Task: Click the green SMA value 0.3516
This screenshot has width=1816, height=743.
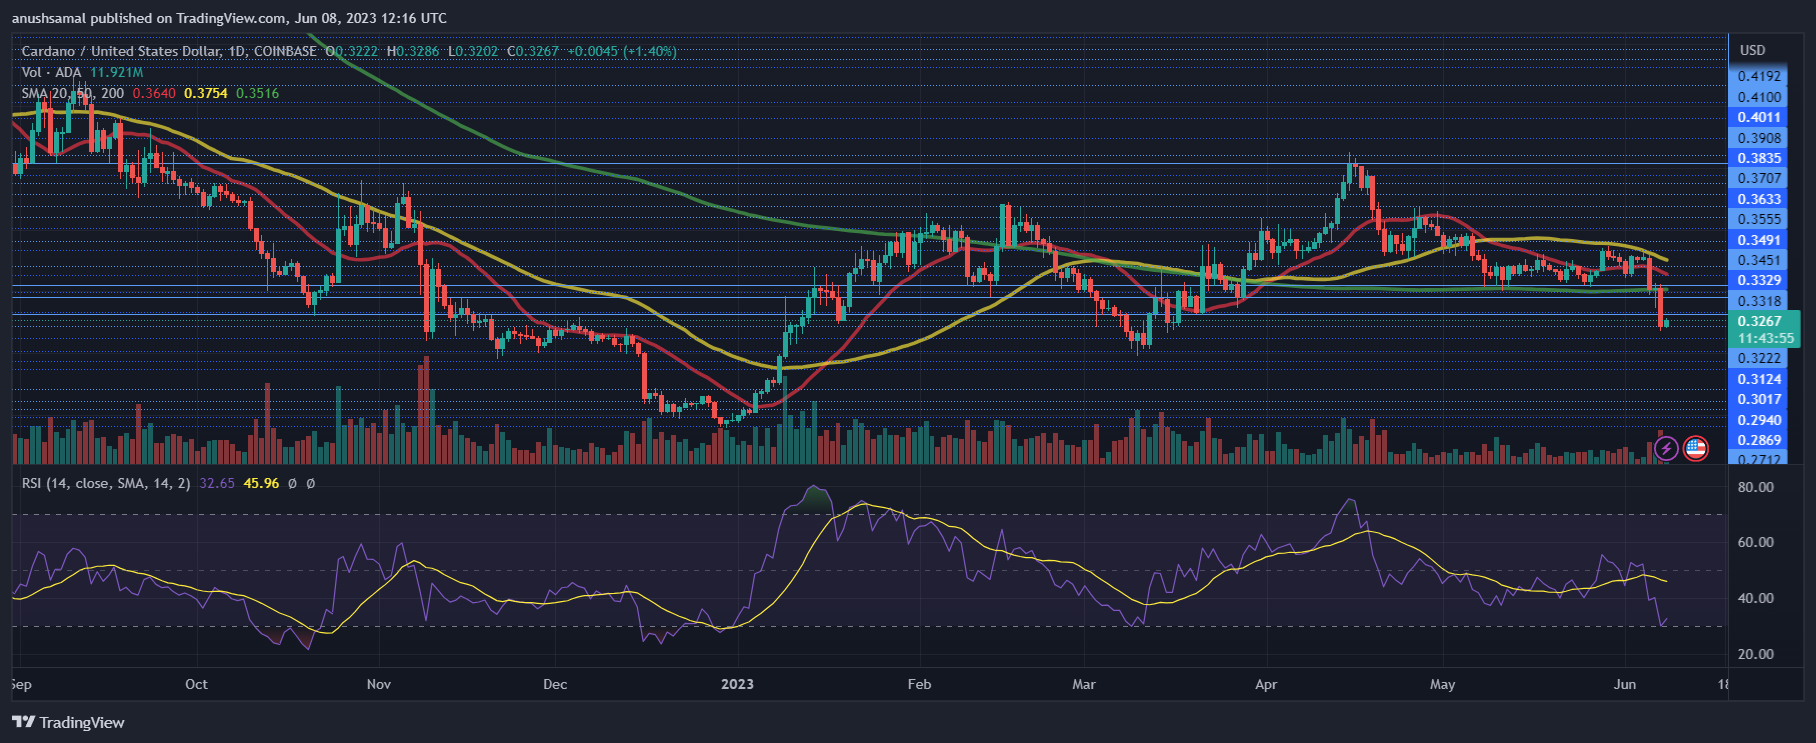Action: 258,93
